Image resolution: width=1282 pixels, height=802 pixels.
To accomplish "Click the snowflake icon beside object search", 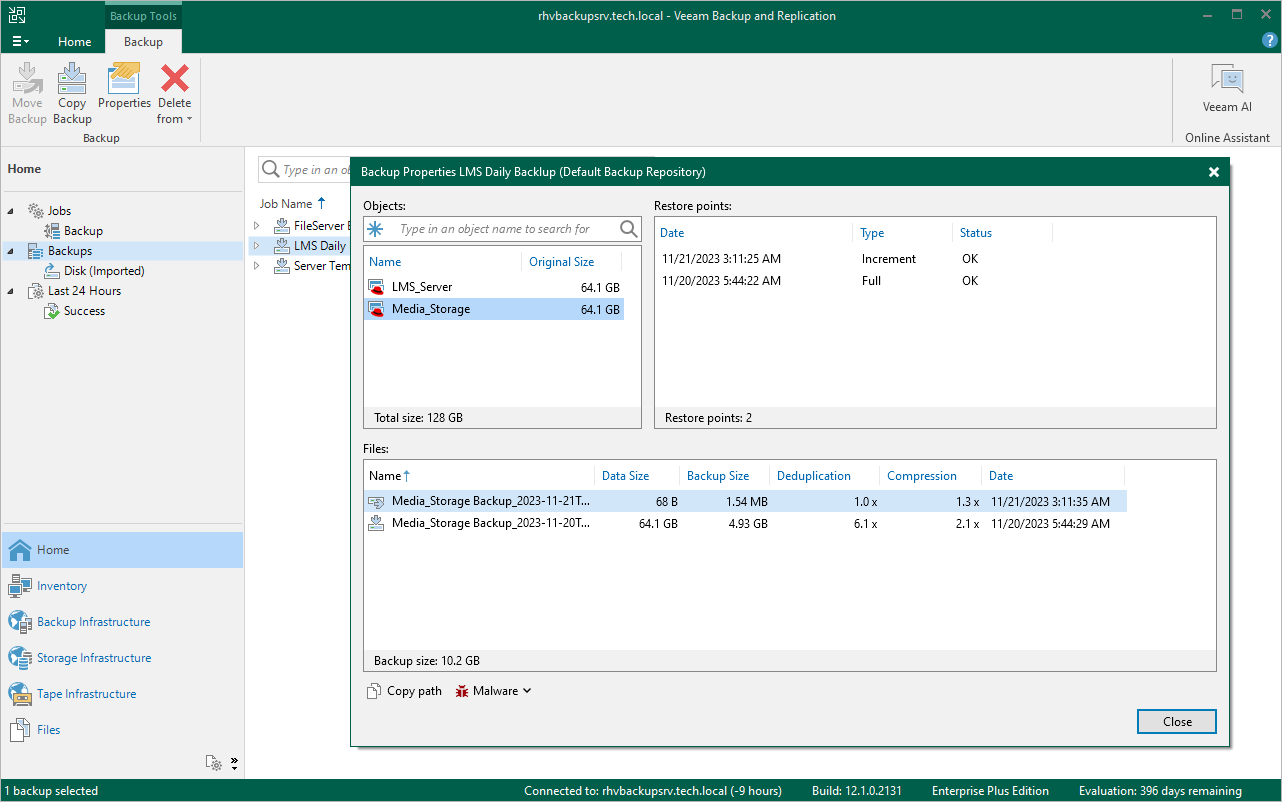I will coord(376,229).
